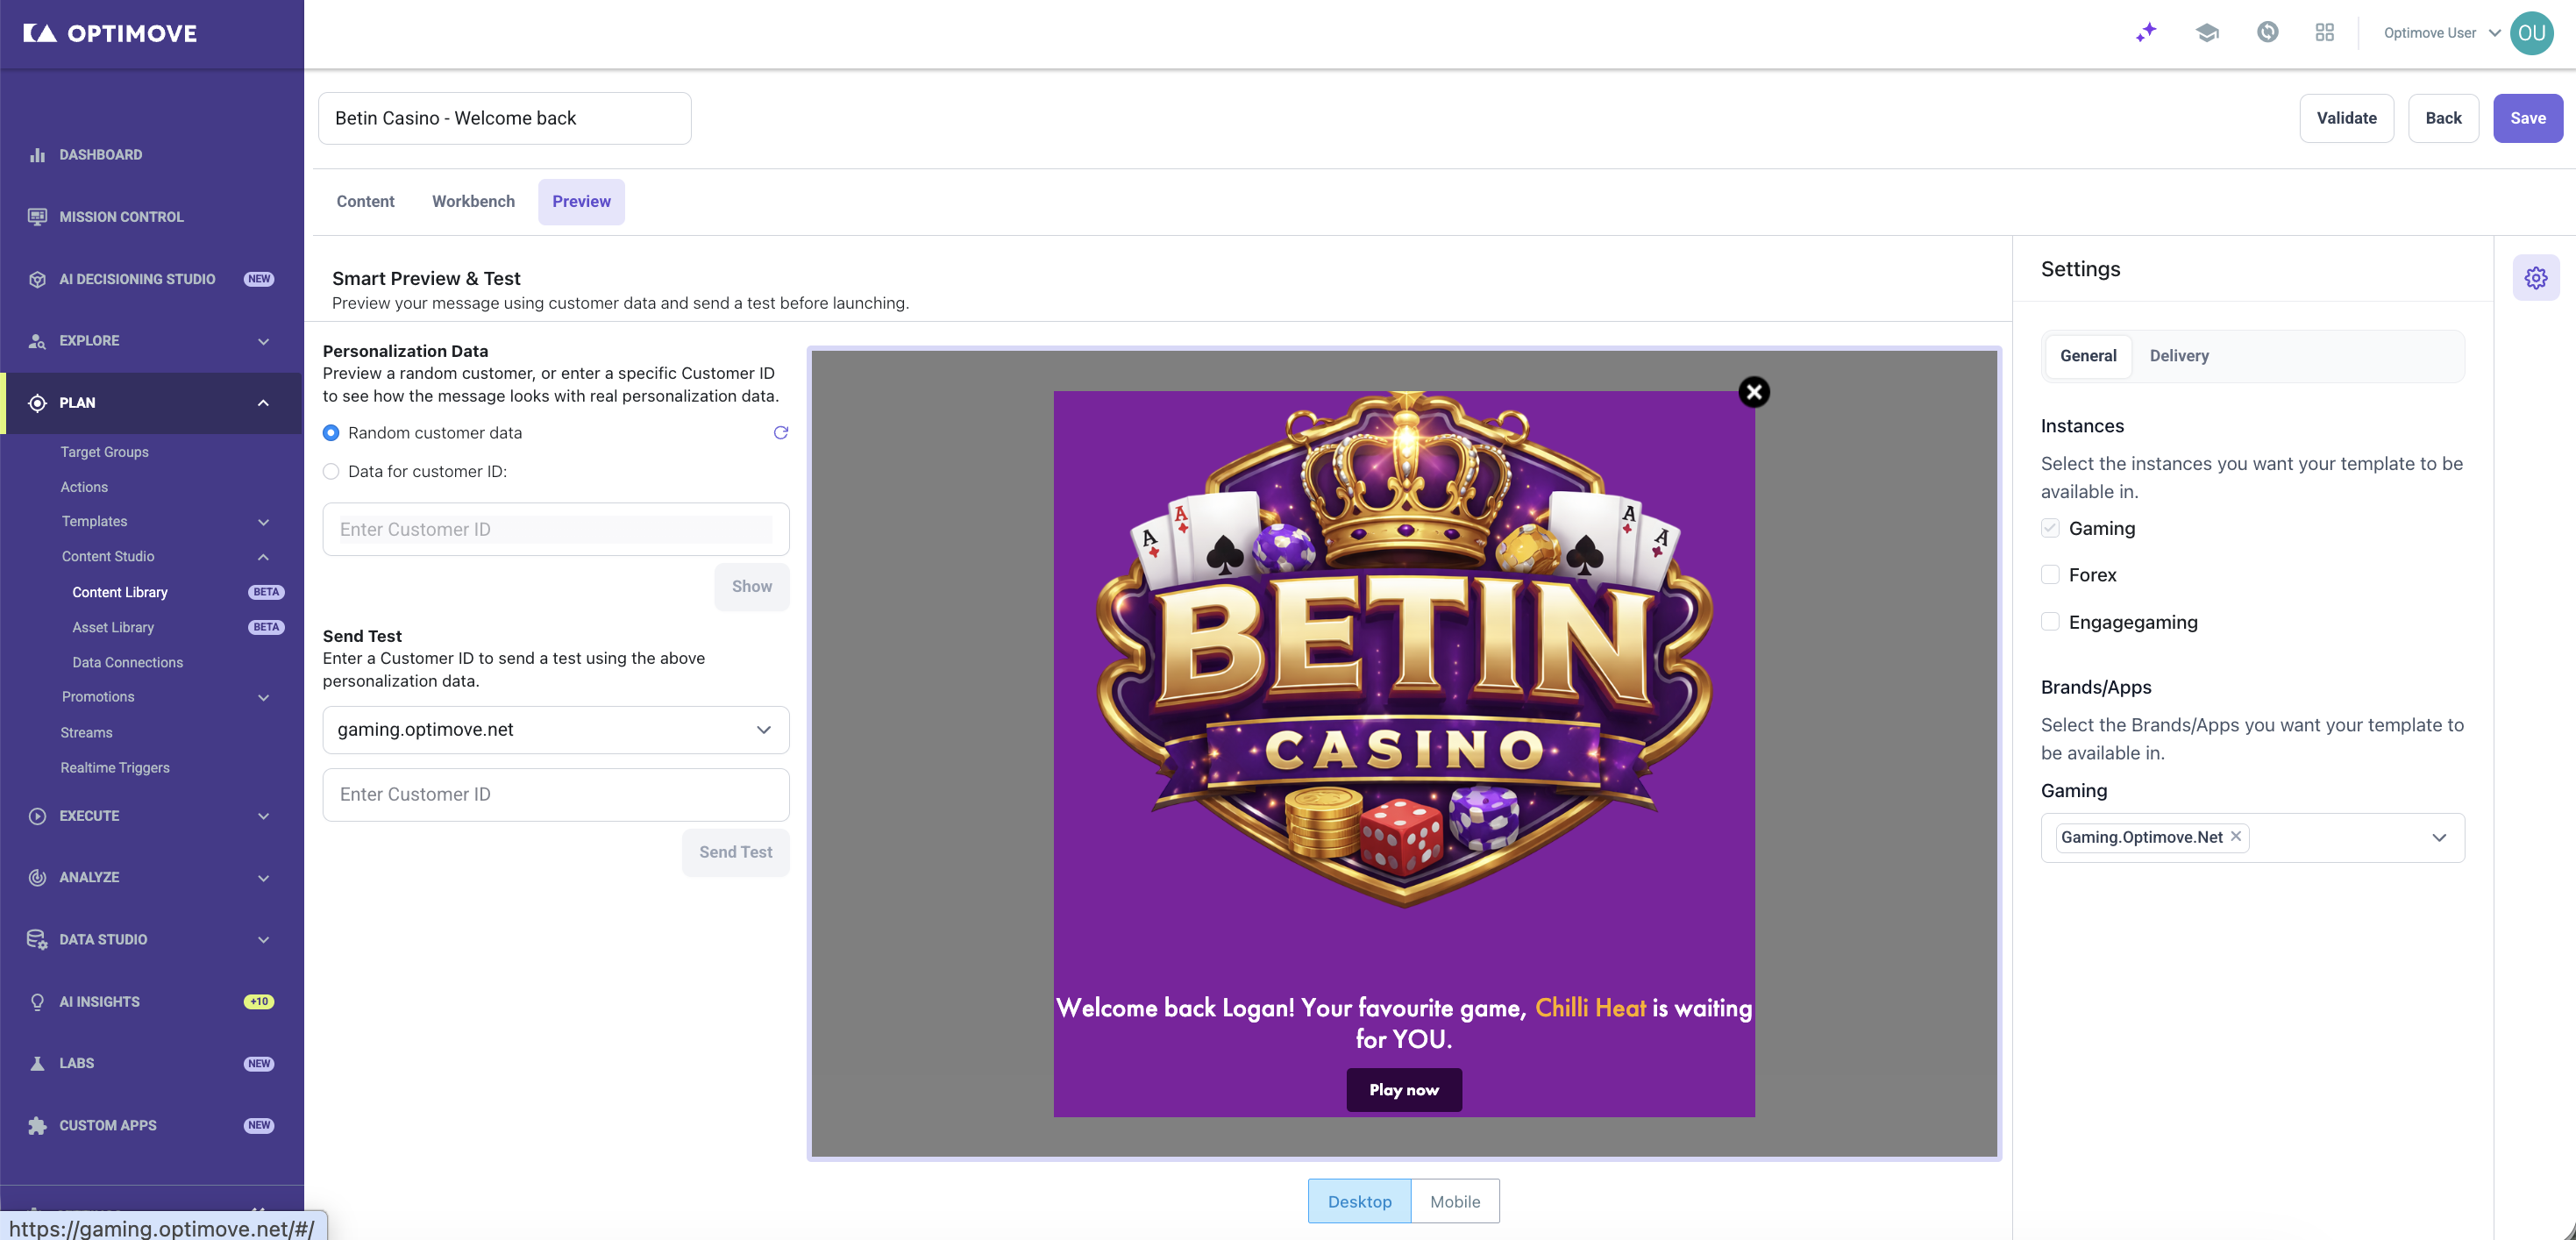
Task: Click the Explore sidebar icon
Action: click(37, 341)
